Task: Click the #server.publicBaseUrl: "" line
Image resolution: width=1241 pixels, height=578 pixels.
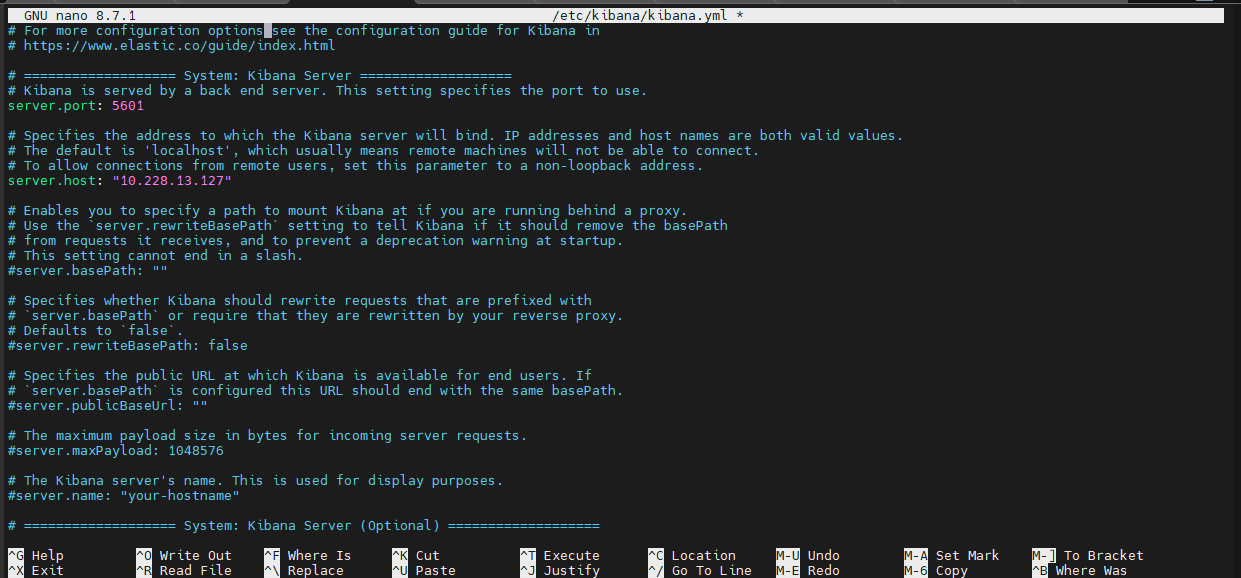Action: (108, 406)
